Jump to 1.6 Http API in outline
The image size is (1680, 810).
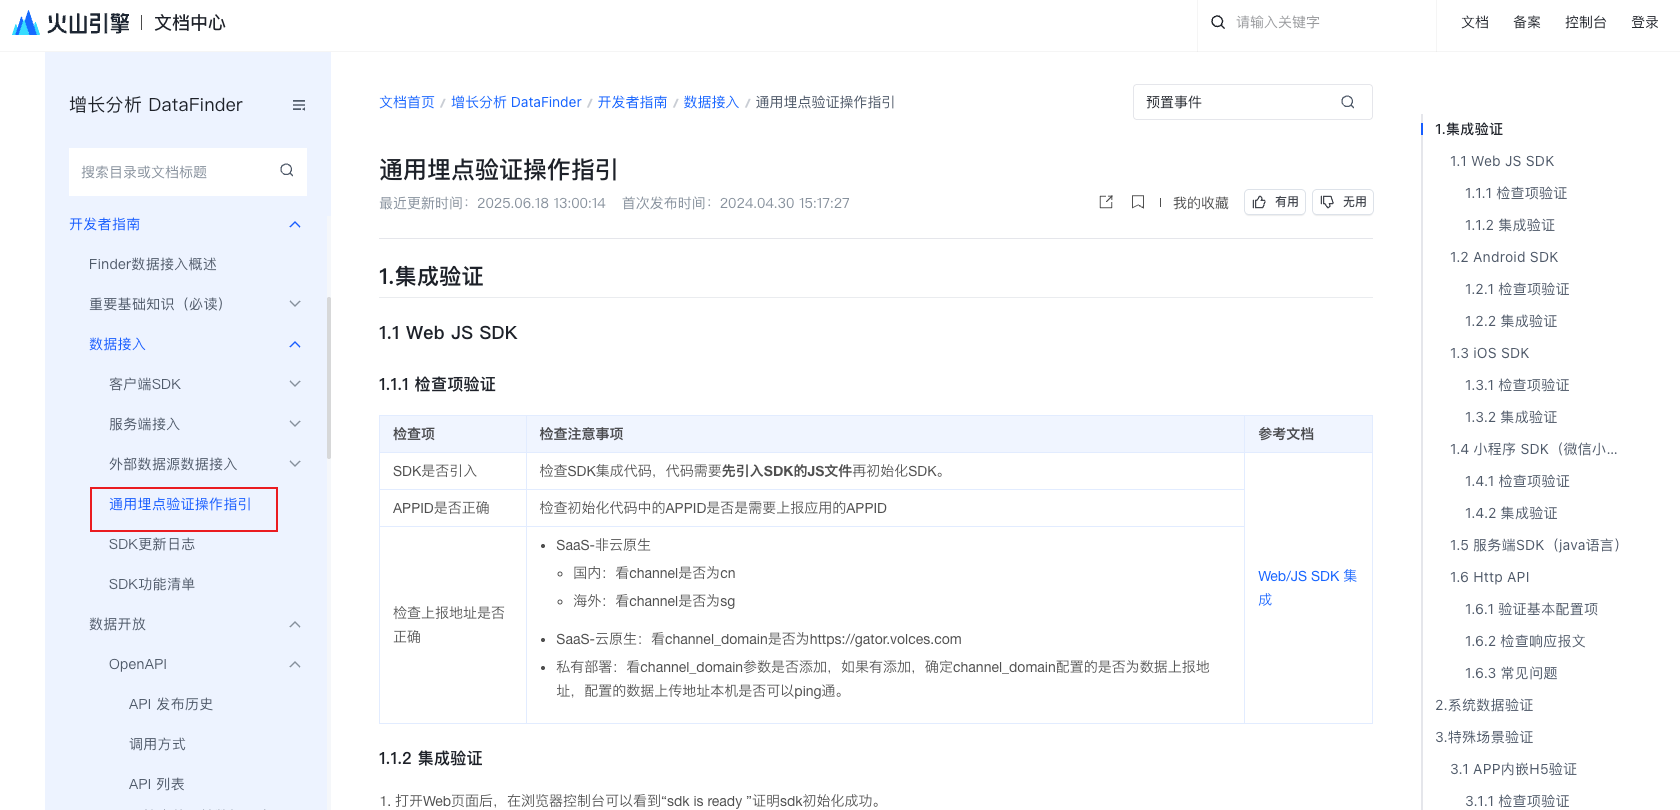1490,577
